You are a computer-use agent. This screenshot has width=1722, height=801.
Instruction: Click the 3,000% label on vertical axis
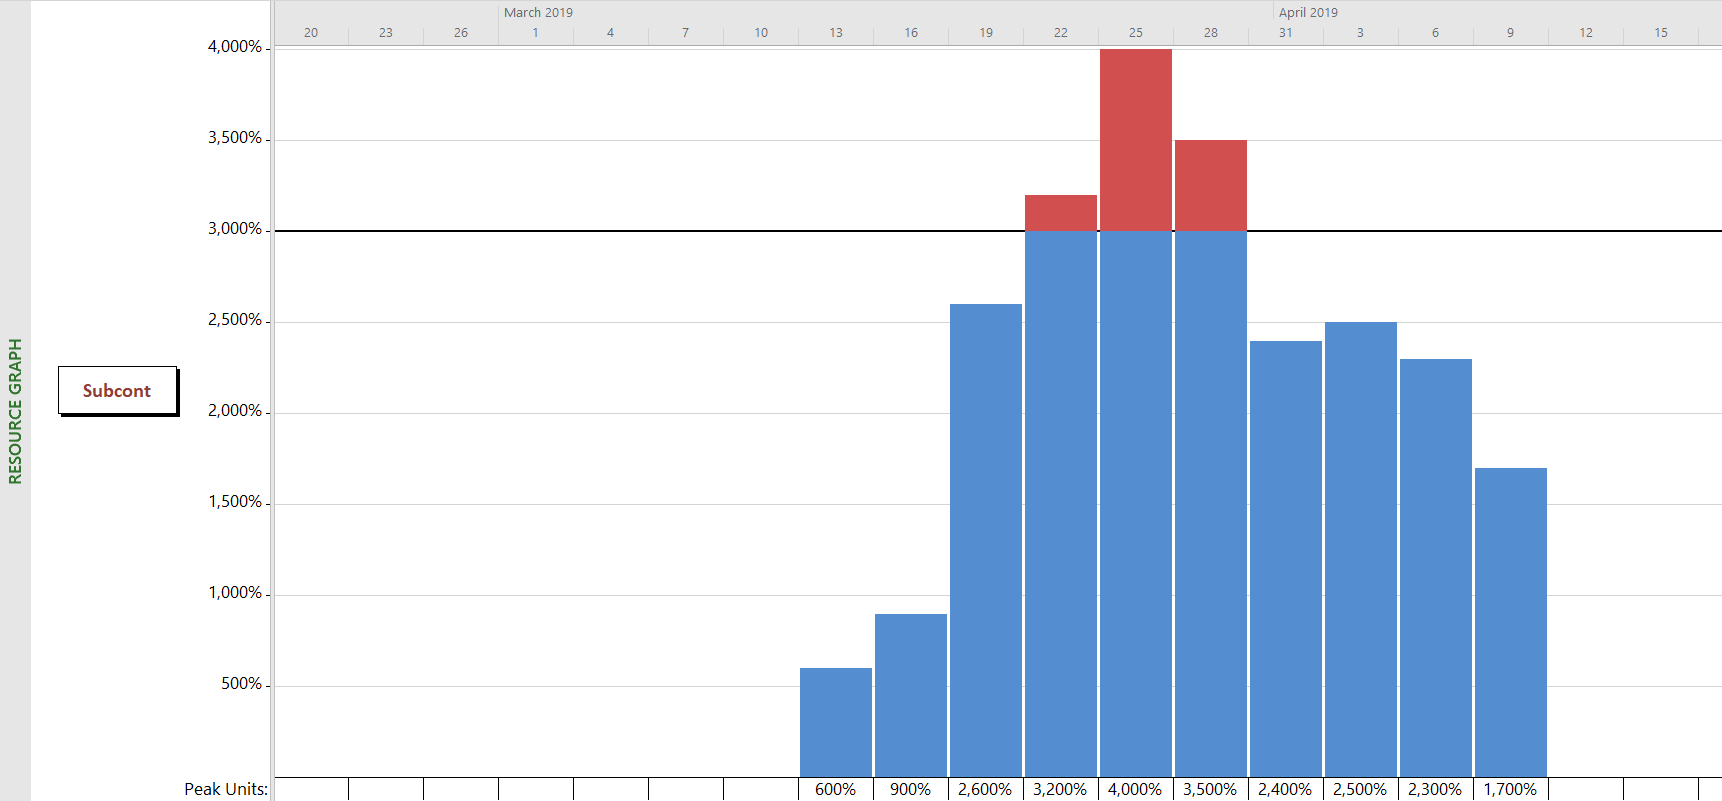pos(235,229)
